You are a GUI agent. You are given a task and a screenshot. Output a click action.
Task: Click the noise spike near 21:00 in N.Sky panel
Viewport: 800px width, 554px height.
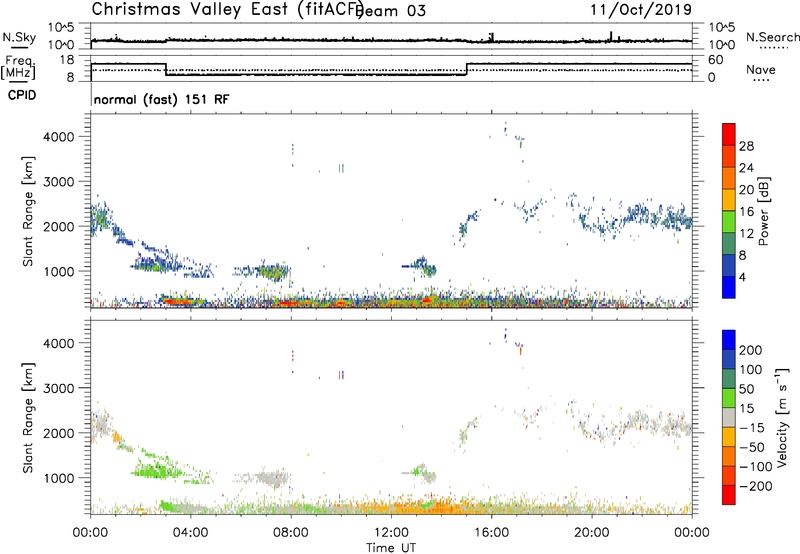coord(611,36)
